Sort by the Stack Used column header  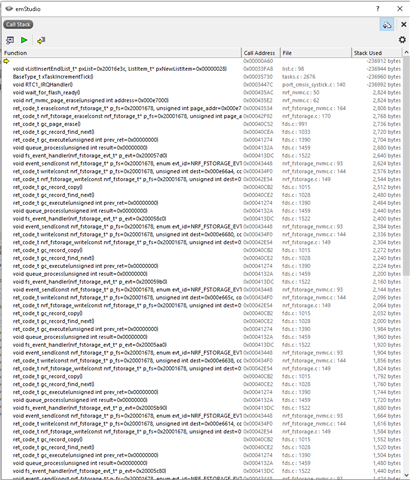point(377,53)
